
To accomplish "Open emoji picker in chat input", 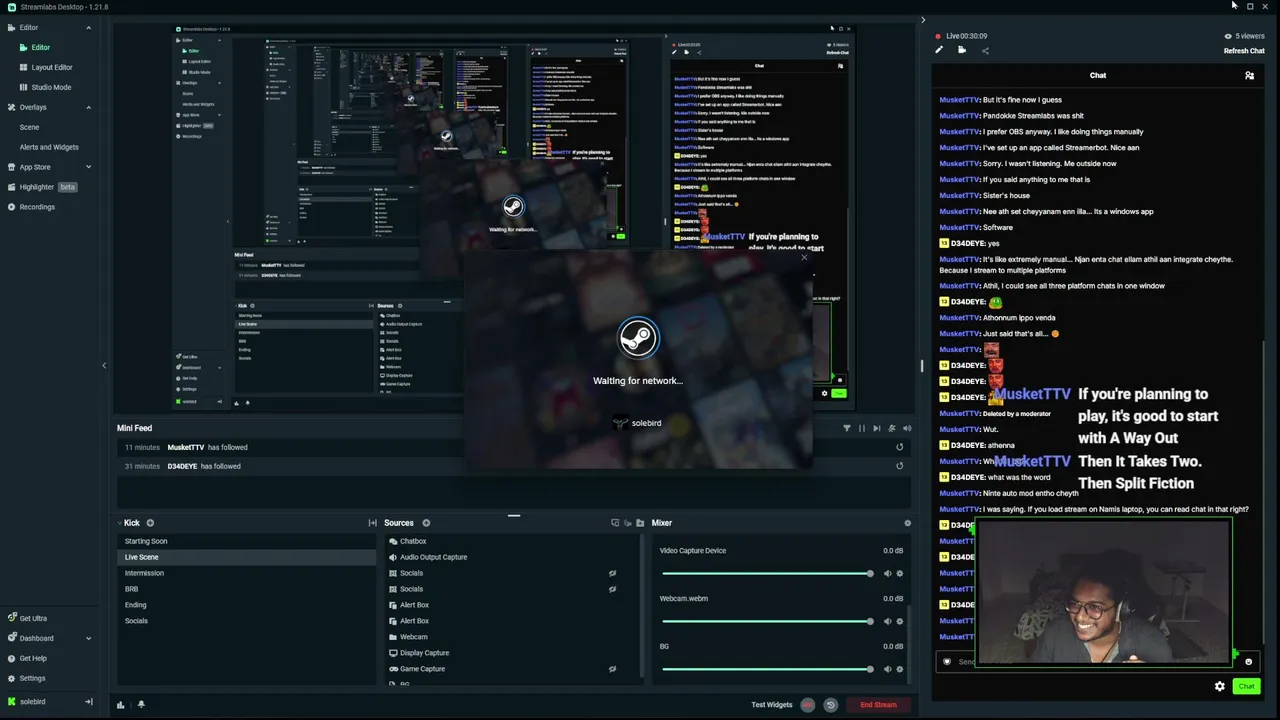I will tap(1248, 661).
